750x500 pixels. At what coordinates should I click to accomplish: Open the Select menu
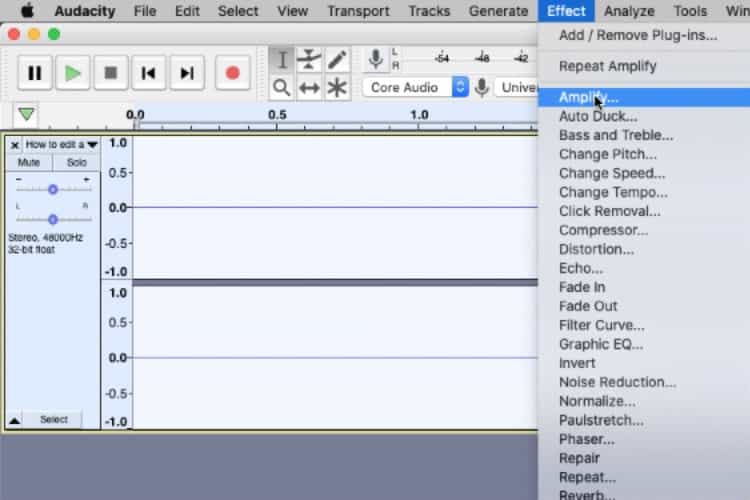point(238,11)
